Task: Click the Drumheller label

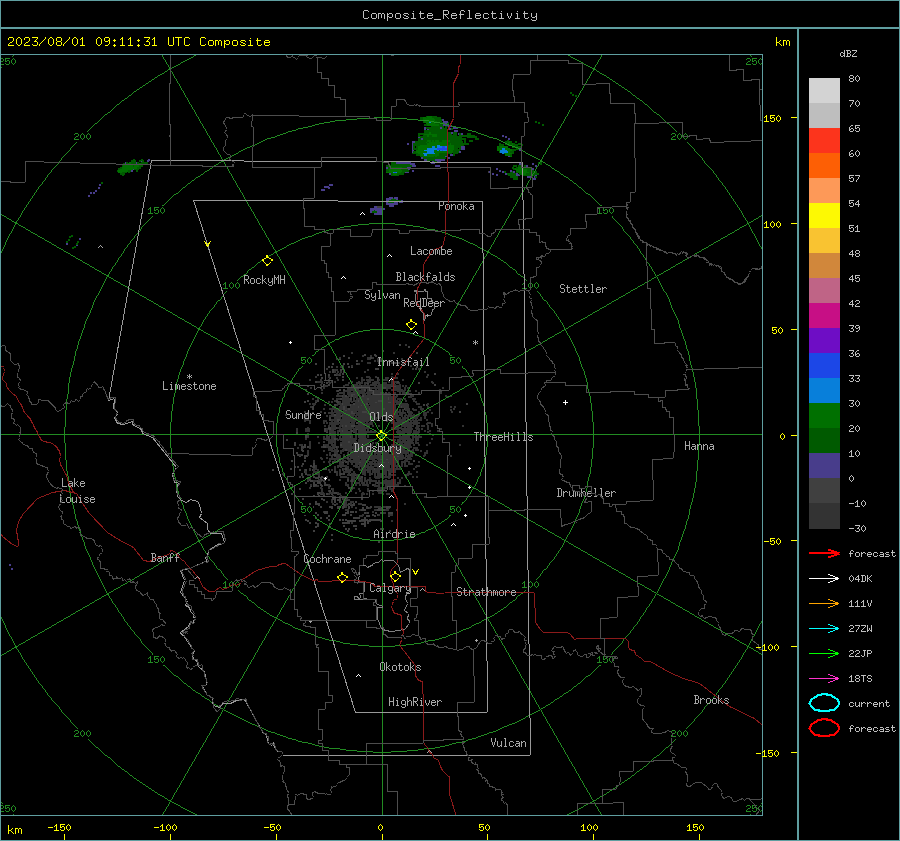Action: click(x=586, y=493)
